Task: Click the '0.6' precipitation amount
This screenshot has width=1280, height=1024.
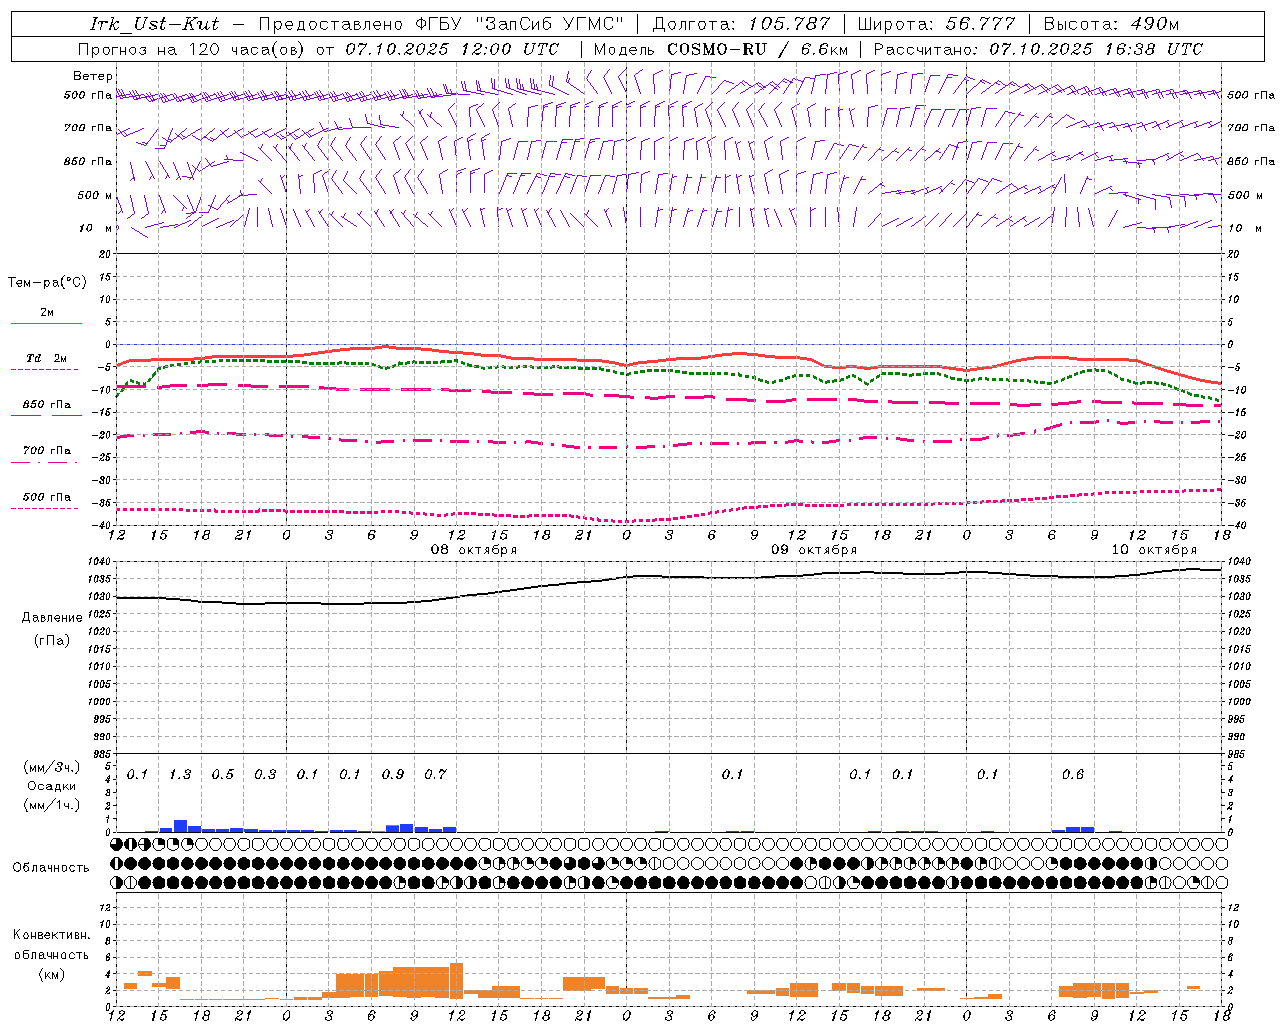Action: (1073, 774)
